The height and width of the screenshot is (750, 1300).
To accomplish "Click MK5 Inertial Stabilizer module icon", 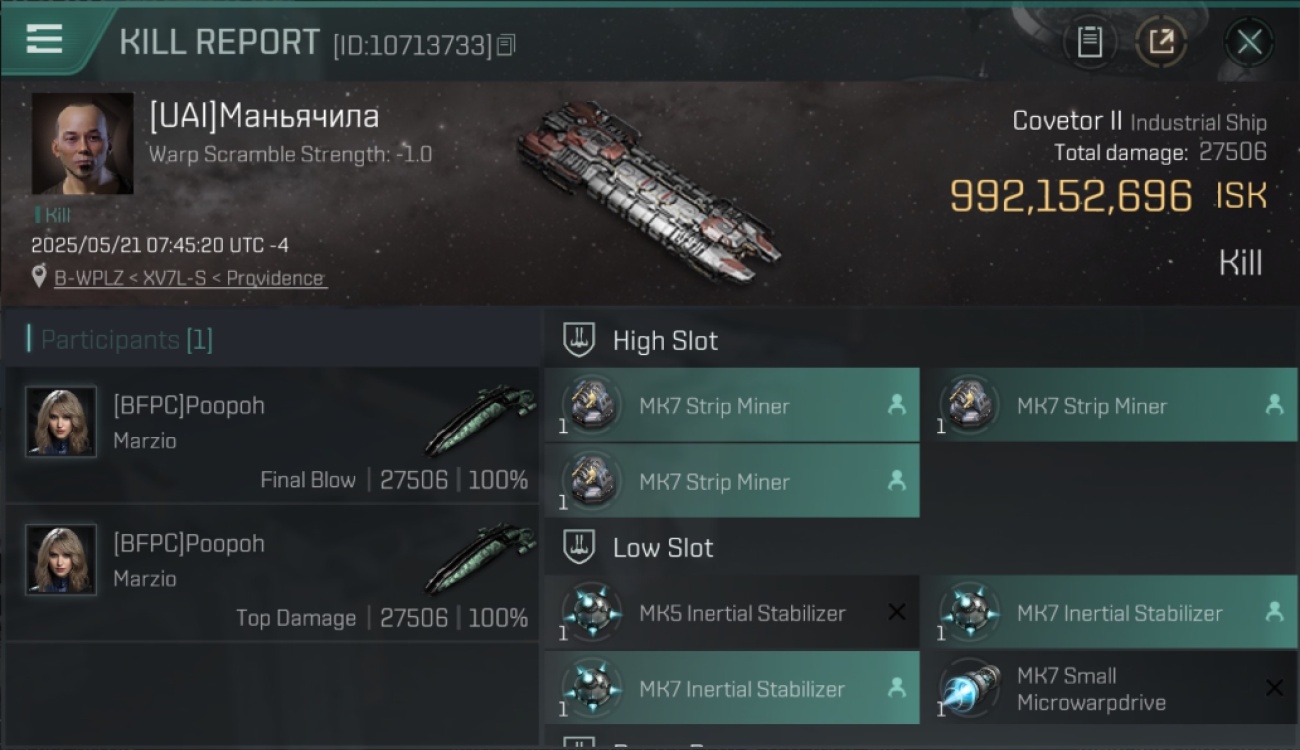I will [591, 612].
